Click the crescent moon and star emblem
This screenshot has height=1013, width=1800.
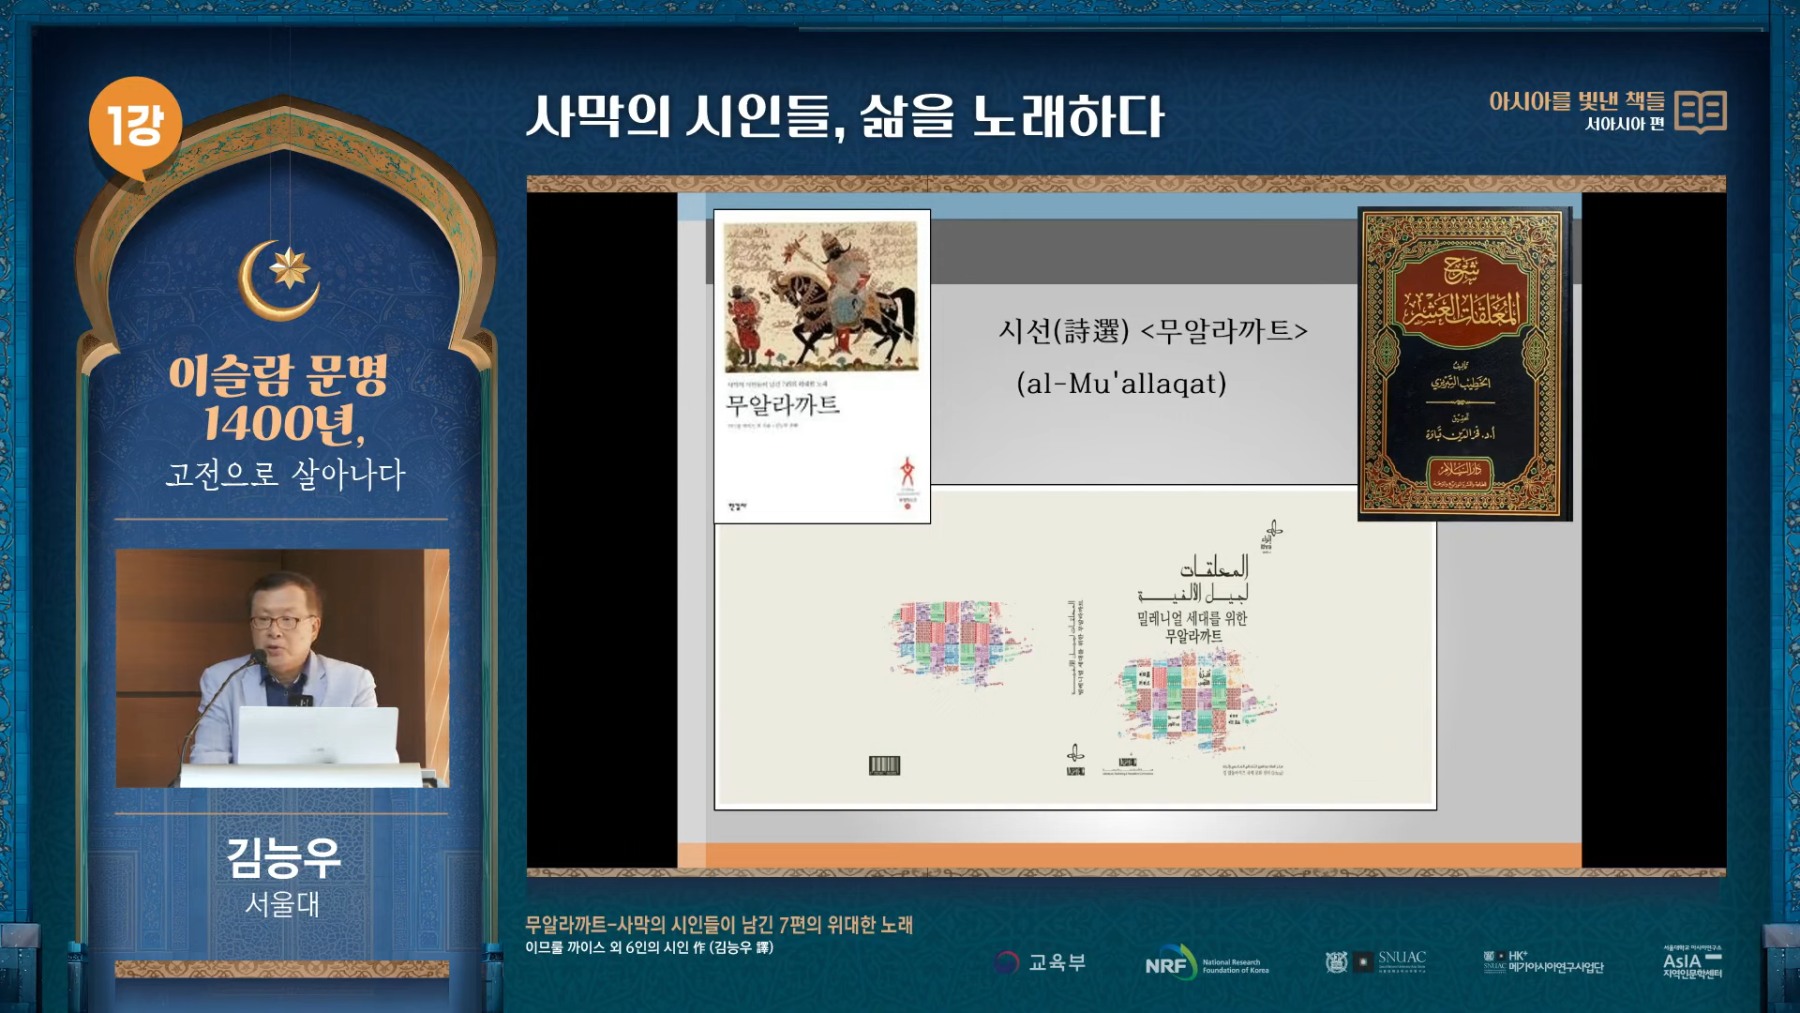(x=280, y=277)
